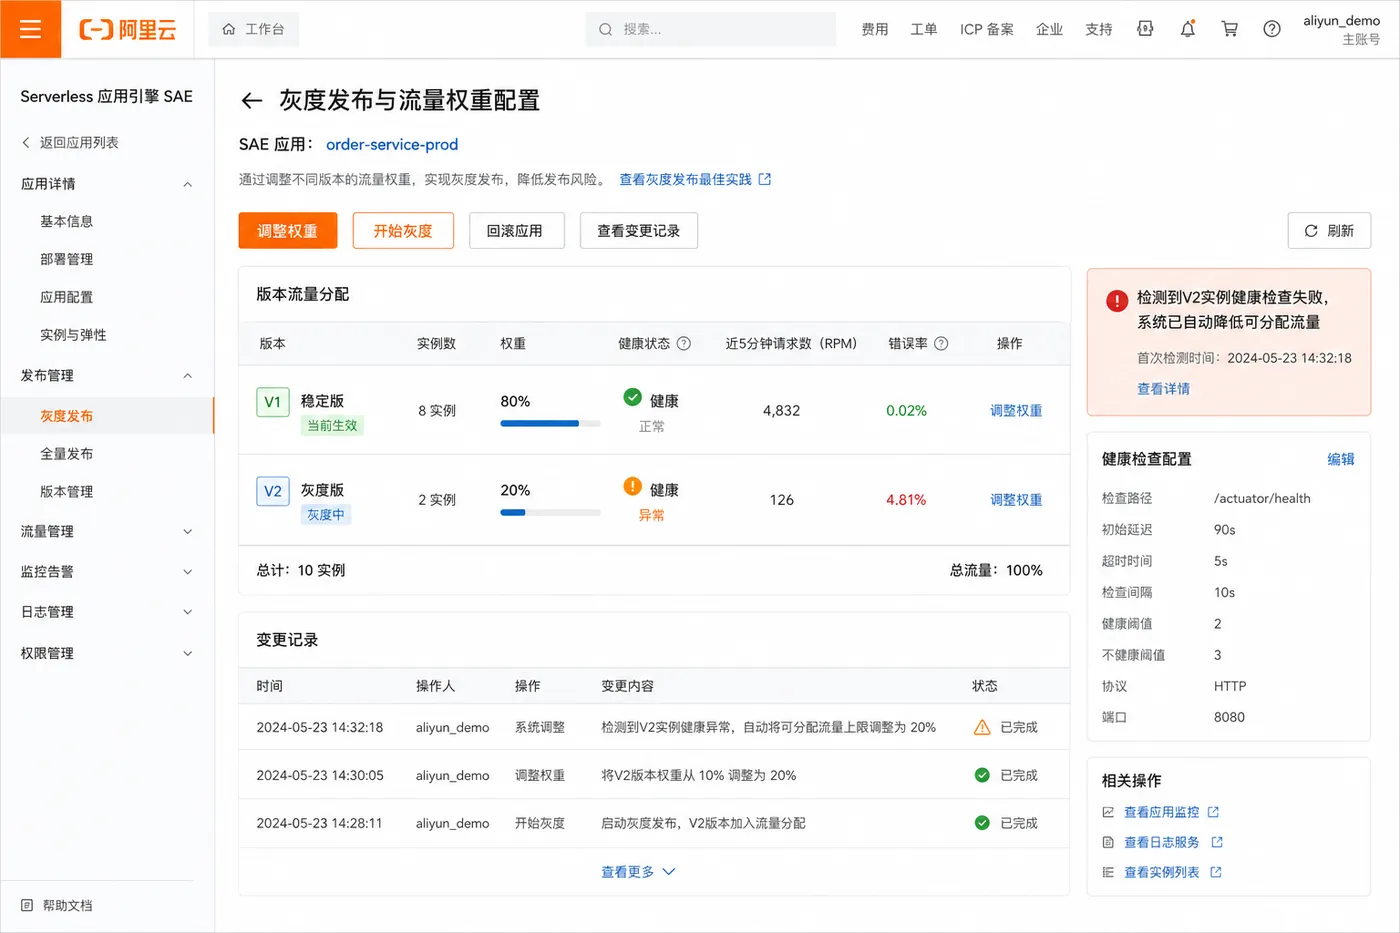Click the search input field
1400x933 pixels.
click(711, 29)
